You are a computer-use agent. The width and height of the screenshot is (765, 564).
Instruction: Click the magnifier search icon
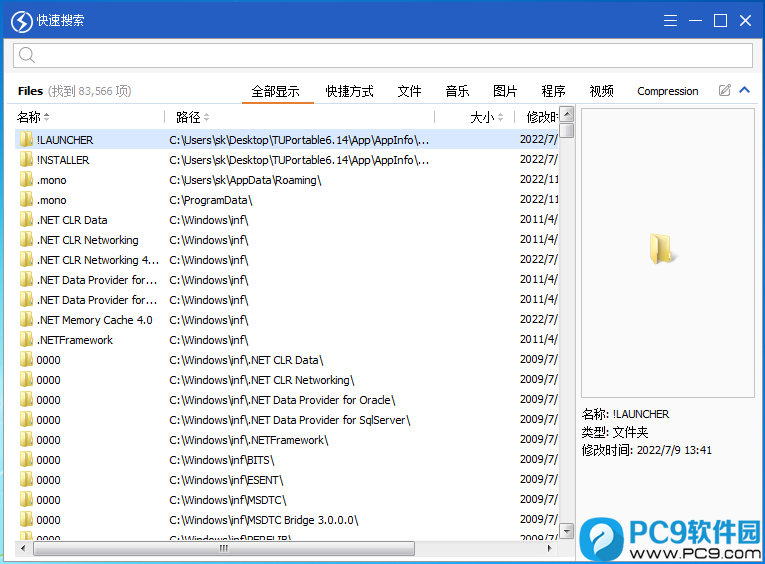tap(27, 55)
